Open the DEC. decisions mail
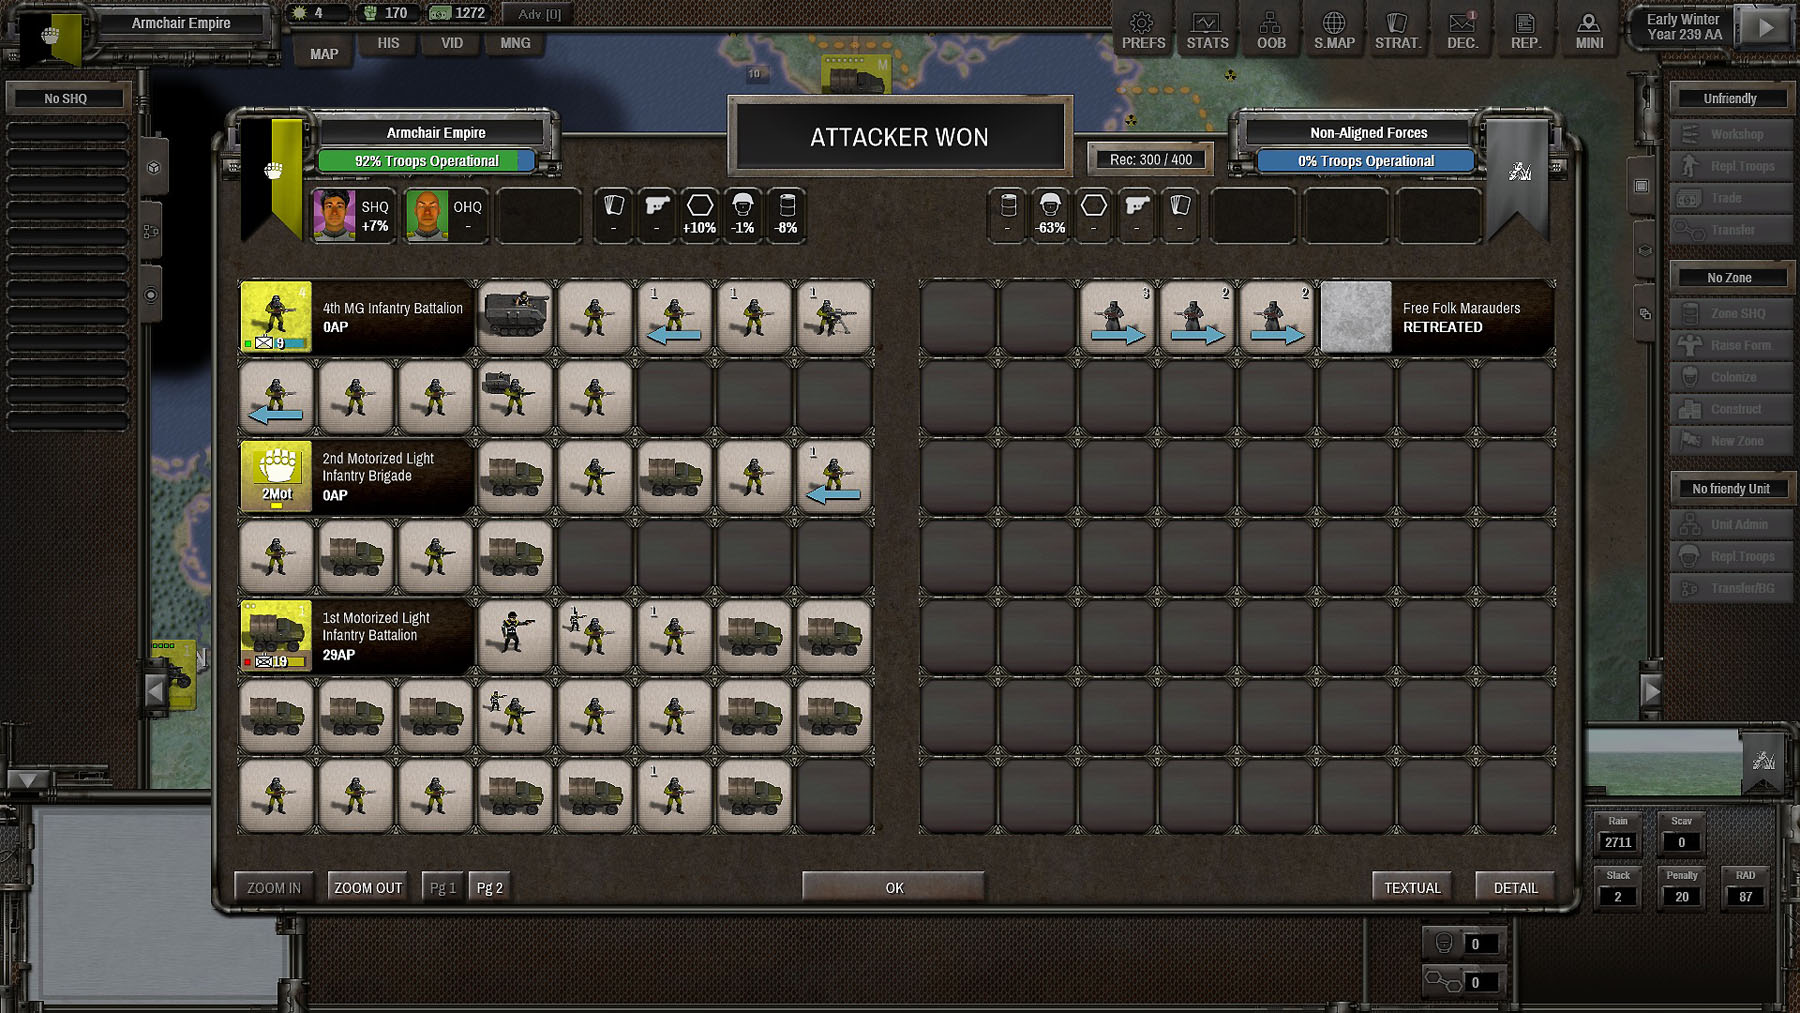 (x=1462, y=30)
